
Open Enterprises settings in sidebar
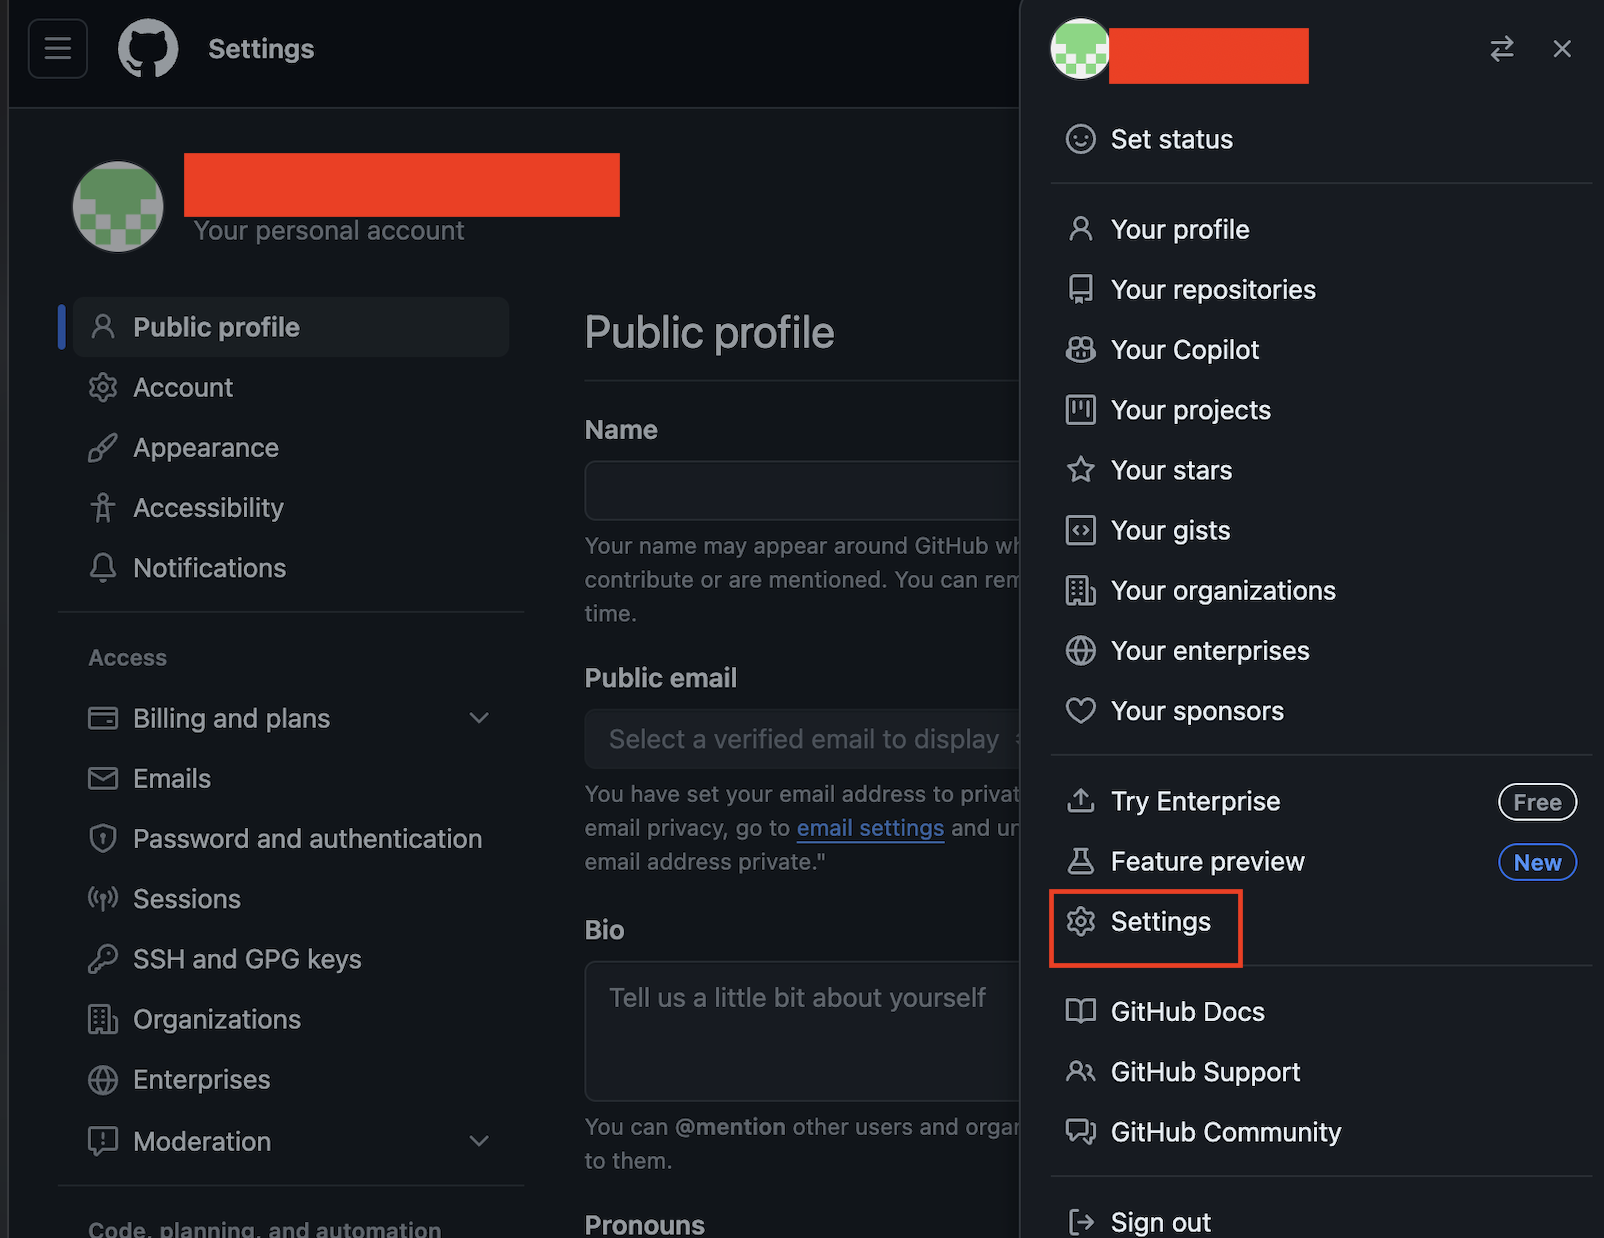tap(291, 1079)
